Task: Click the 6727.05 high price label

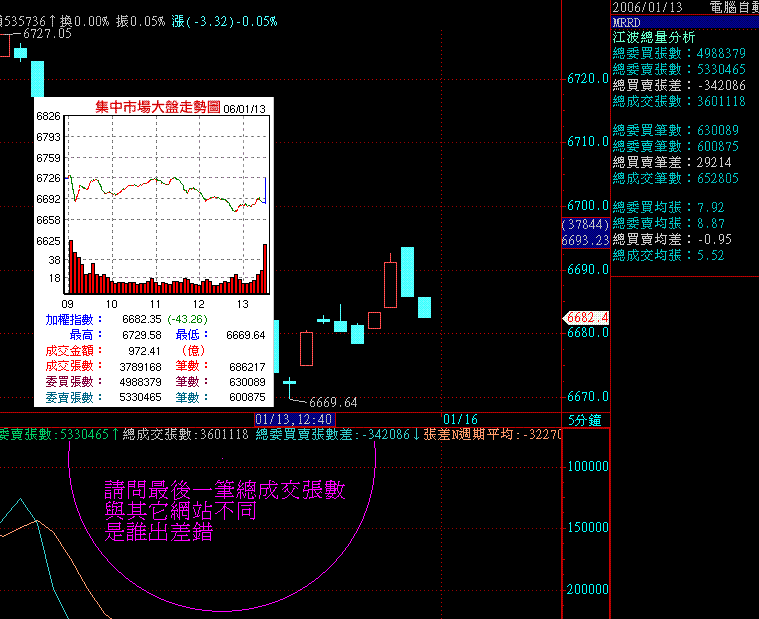Action: click(x=47, y=33)
